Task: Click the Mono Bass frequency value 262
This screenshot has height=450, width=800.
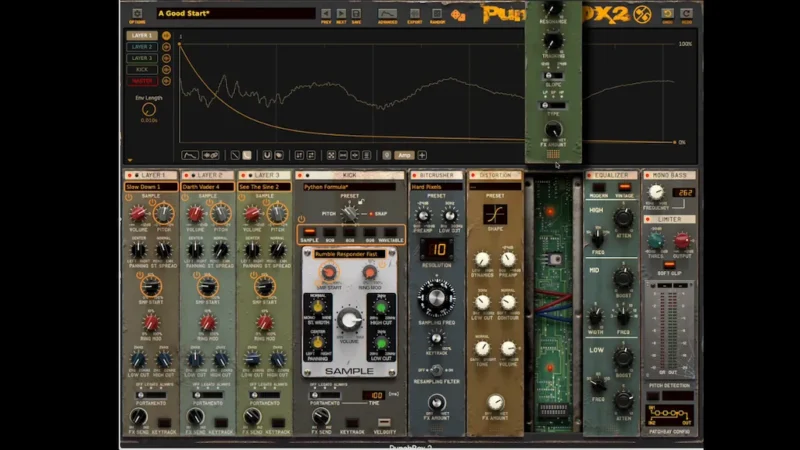Action: tap(683, 192)
